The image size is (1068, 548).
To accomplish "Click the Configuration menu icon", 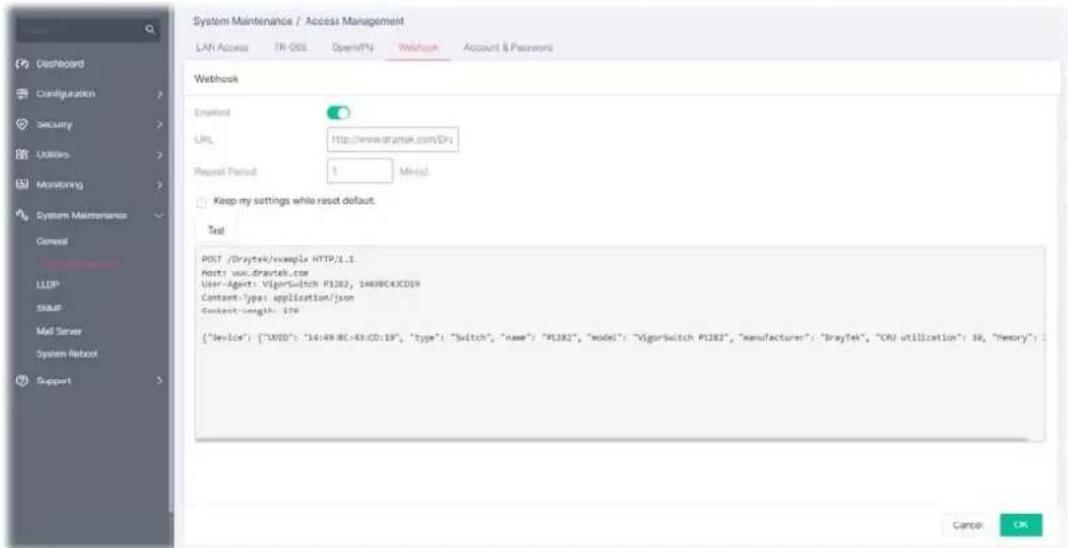I will point(20,94).
